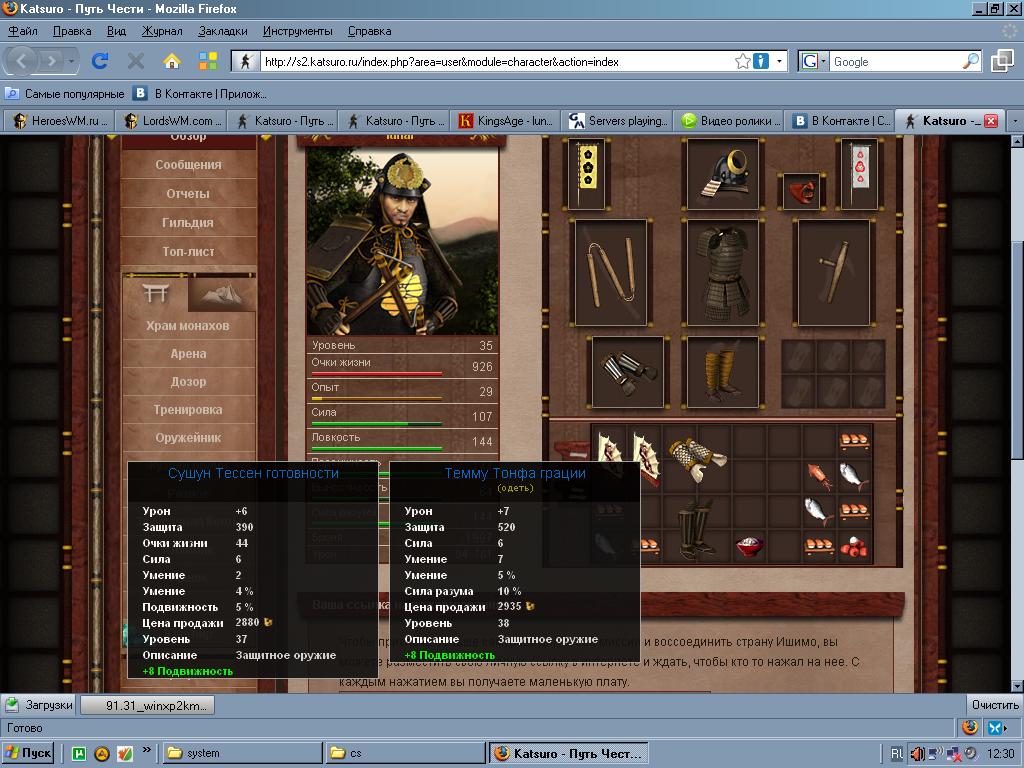Open the system folder taskbar button

point(242,753)
